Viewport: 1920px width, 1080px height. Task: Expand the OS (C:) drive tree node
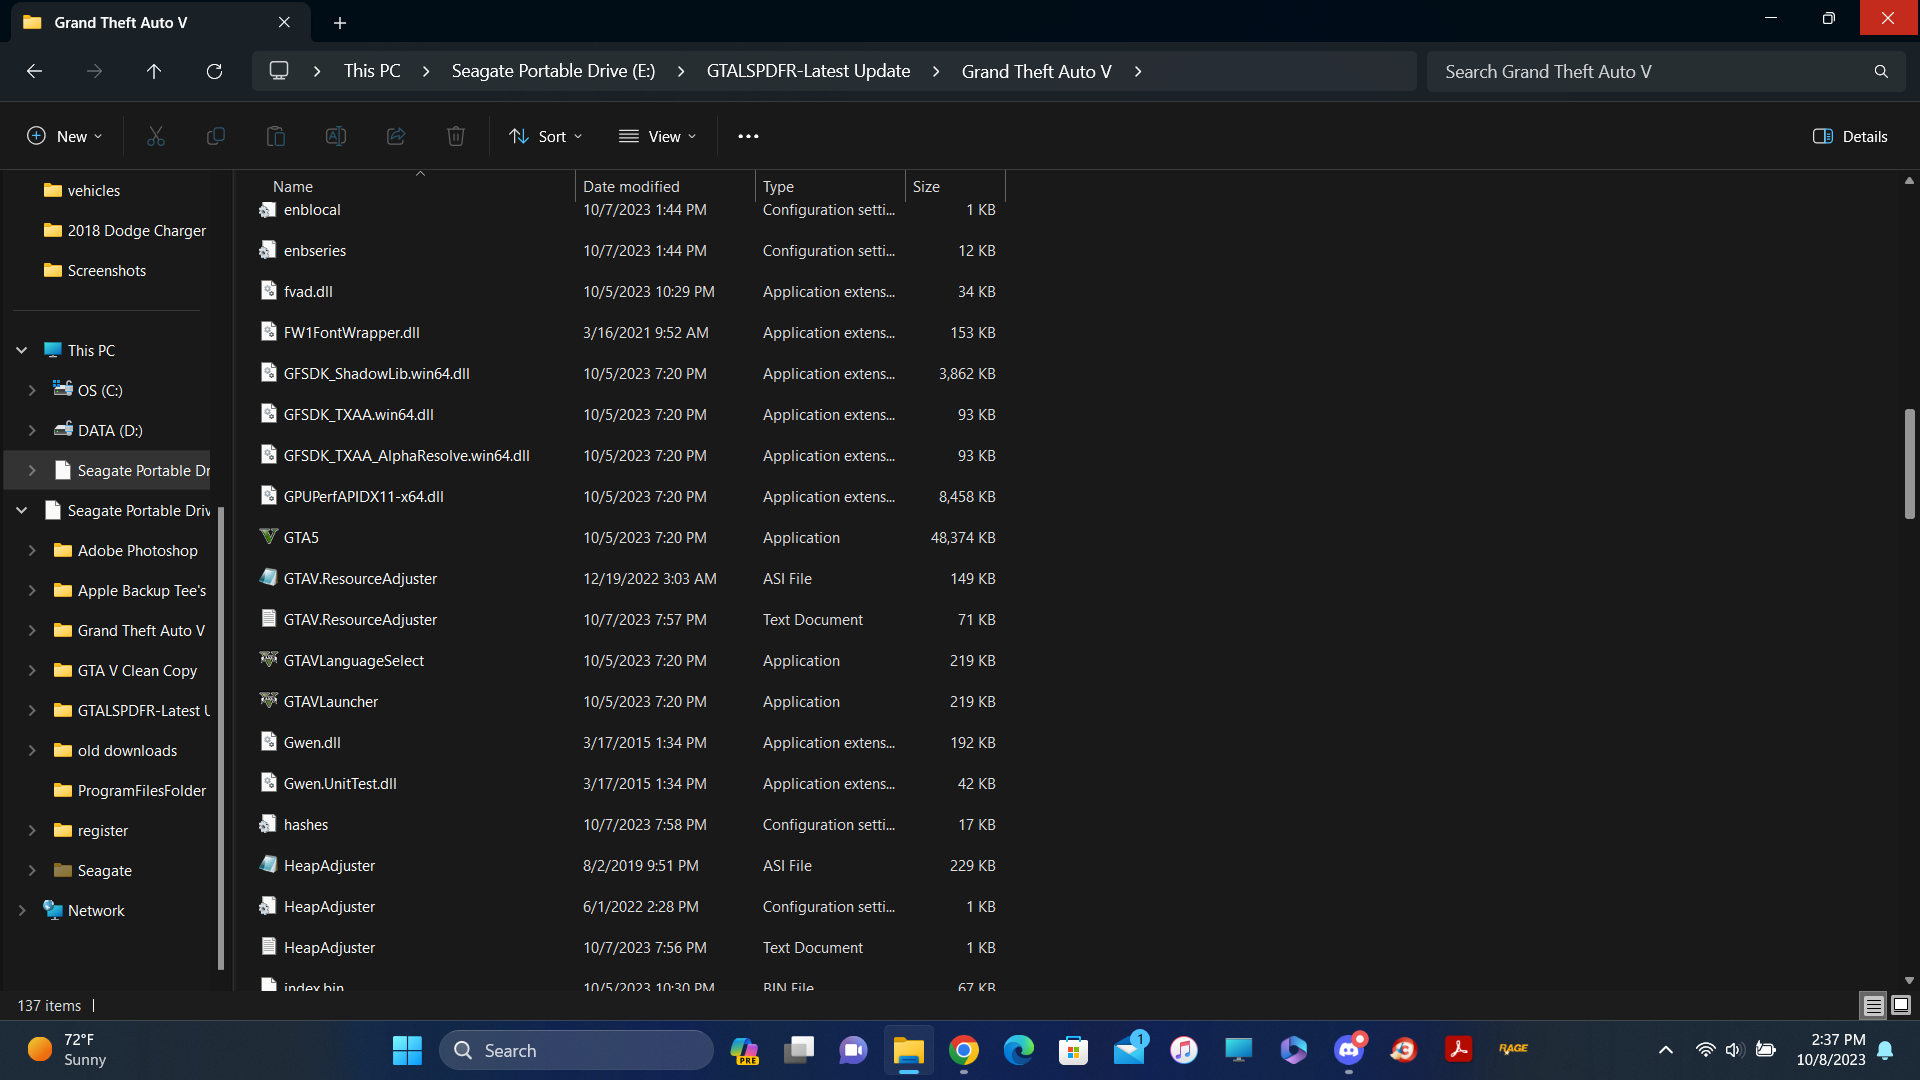(x=32, y=390)
